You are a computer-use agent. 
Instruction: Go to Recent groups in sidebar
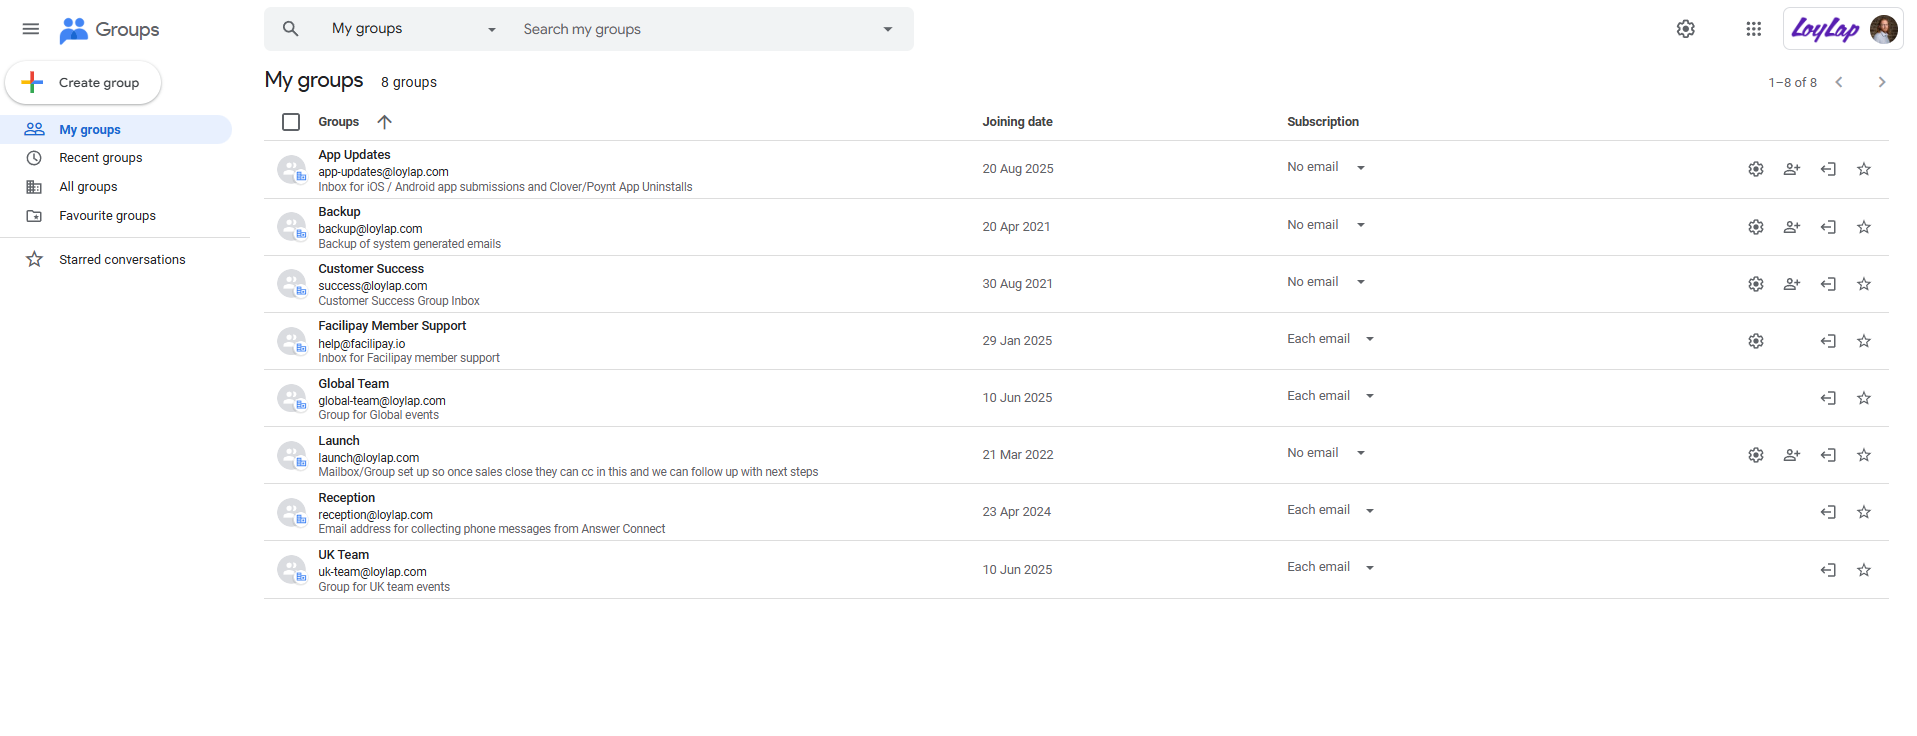[100, 158]
